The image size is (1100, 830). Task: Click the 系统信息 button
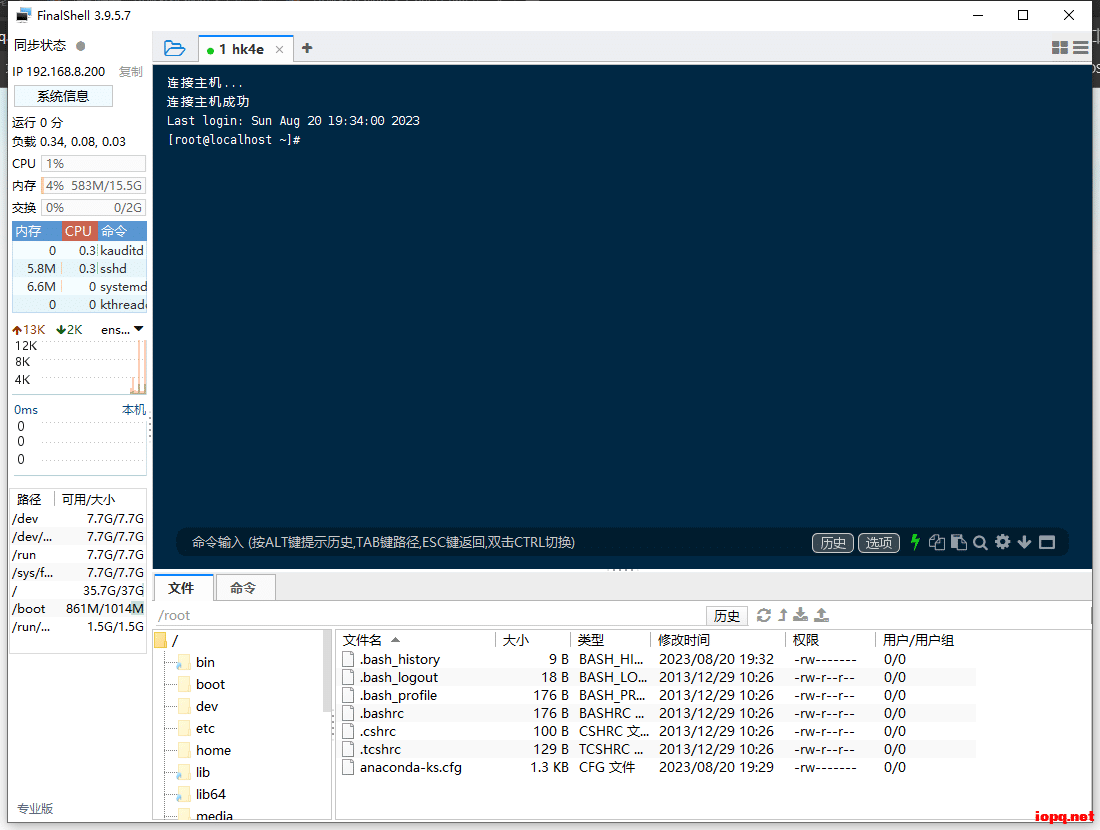tap(63, 96)
